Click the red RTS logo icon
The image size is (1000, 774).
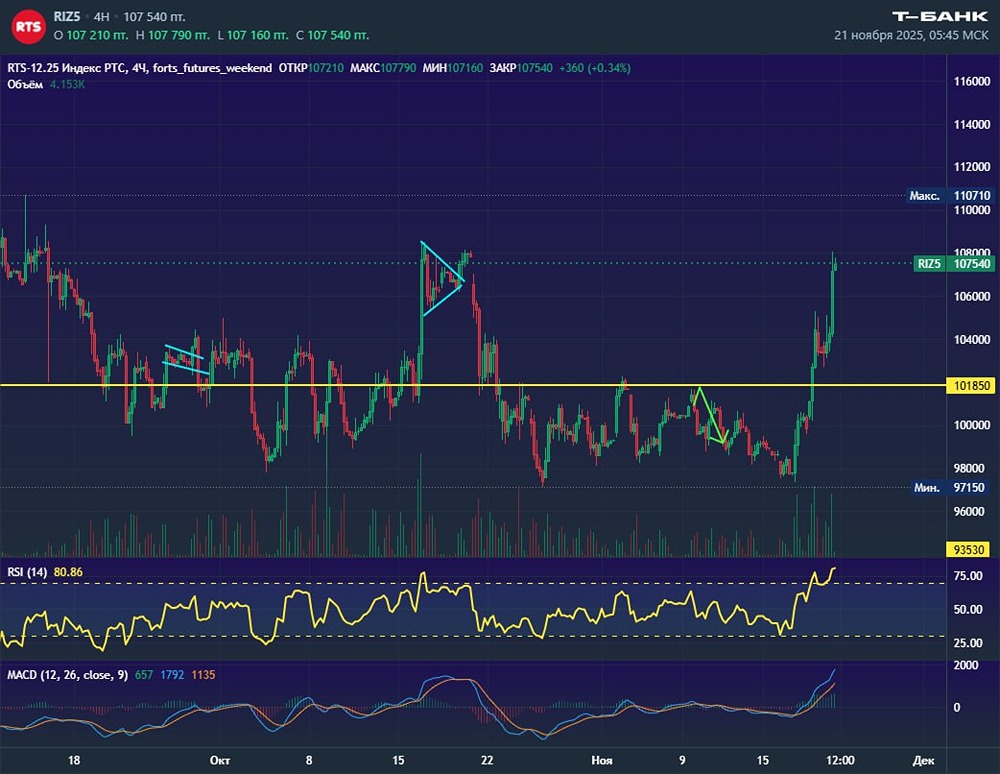click(29, 26)
